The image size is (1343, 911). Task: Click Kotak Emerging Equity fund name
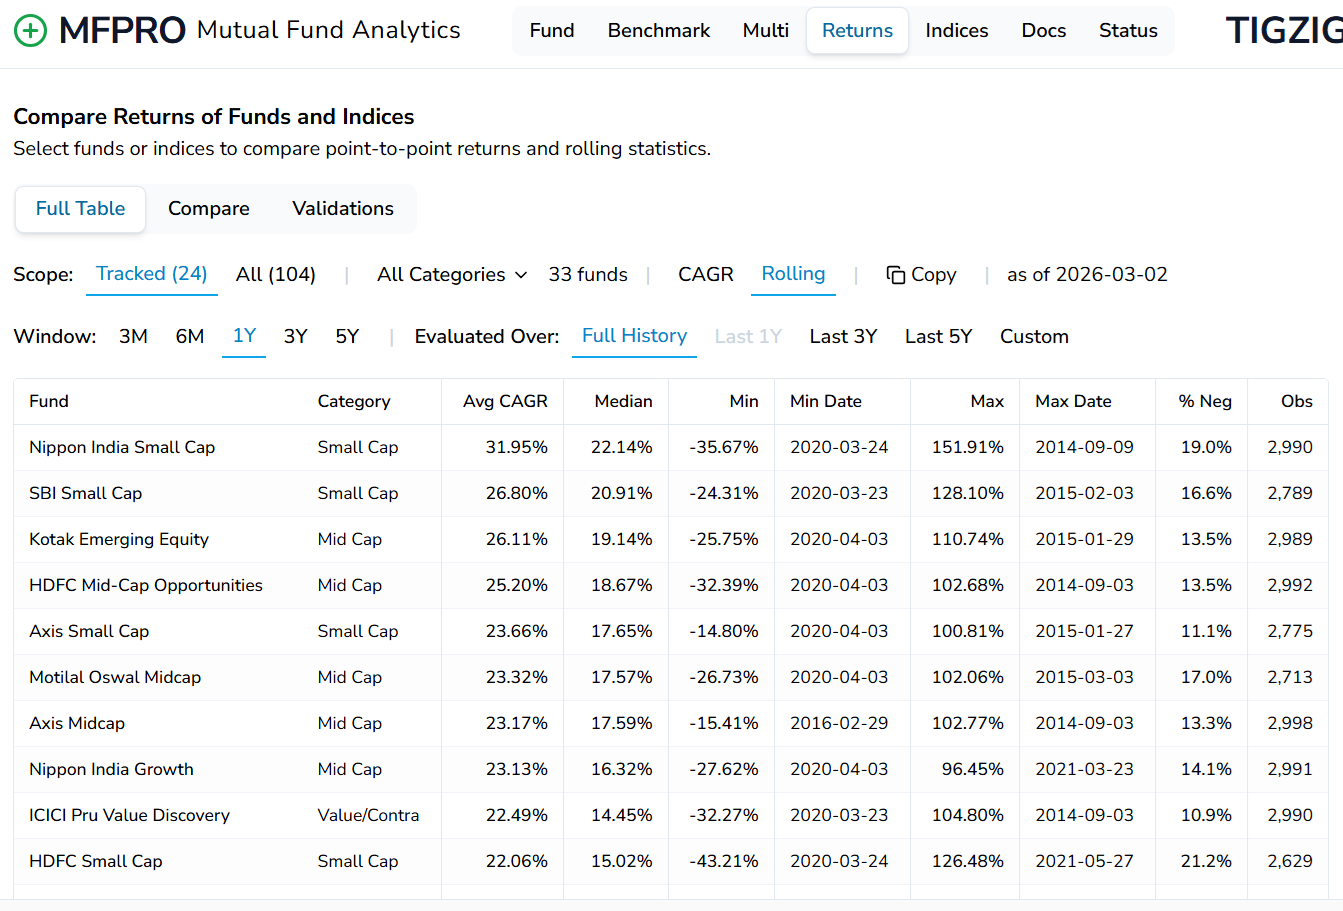119,540
